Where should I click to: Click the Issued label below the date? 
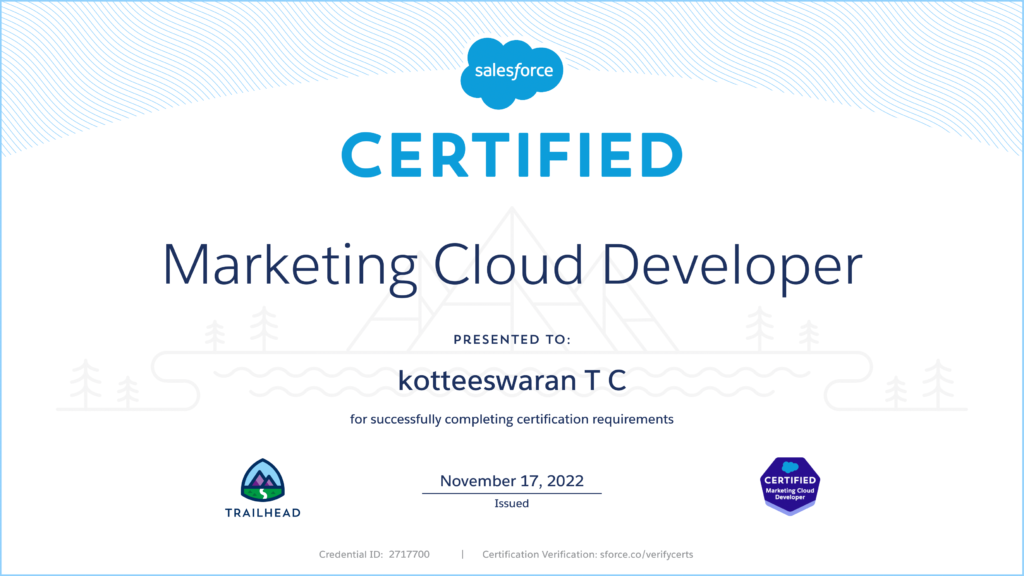512,504
